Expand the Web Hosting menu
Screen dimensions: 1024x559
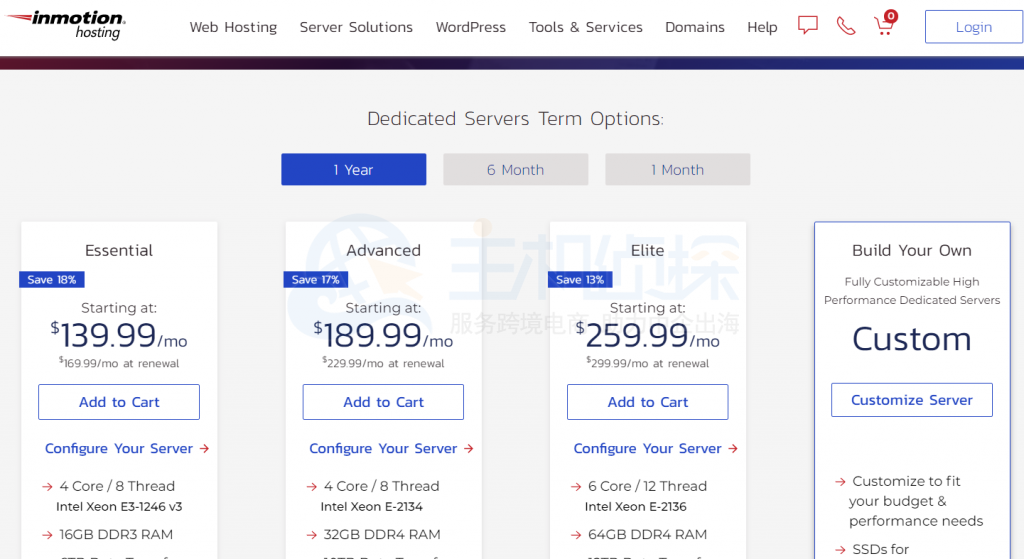[233, 27]
